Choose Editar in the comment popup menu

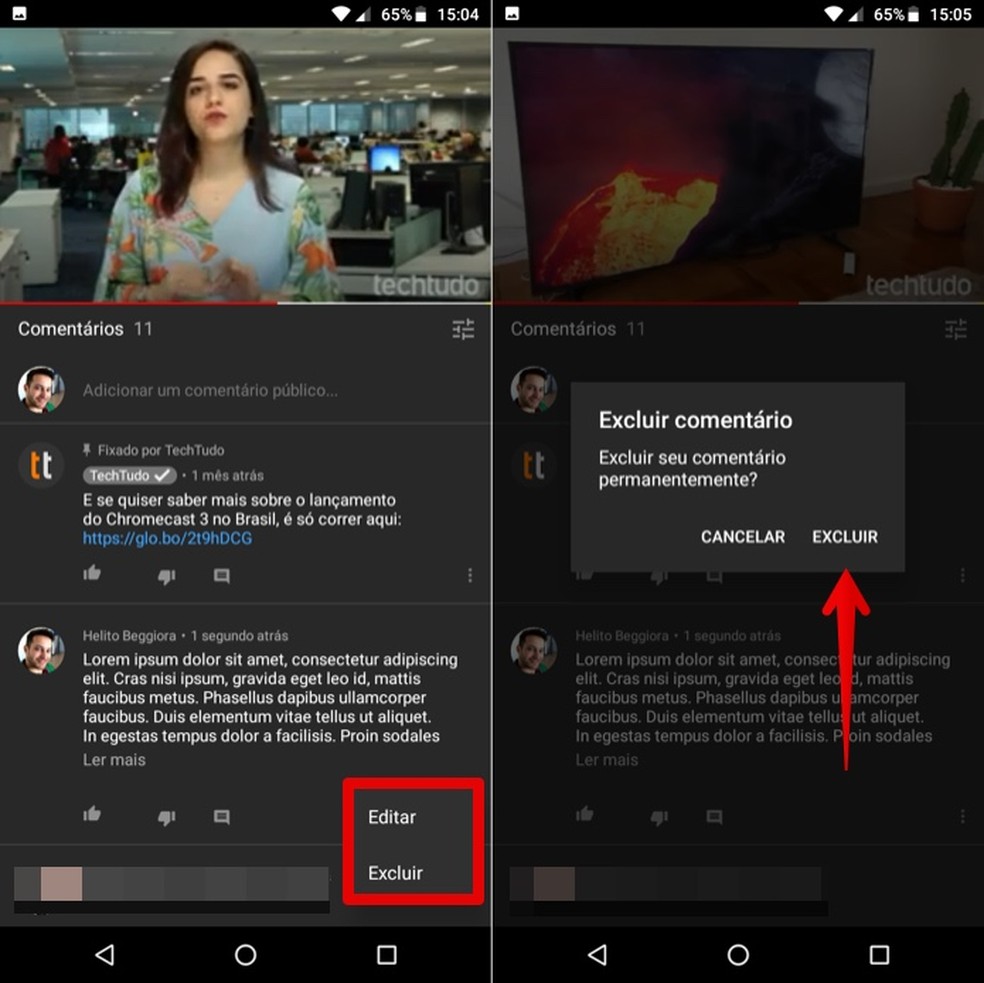(392, 817)
